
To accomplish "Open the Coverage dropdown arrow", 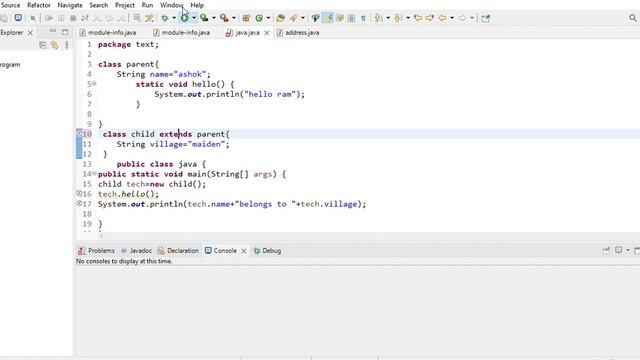I will click(213, 18).
